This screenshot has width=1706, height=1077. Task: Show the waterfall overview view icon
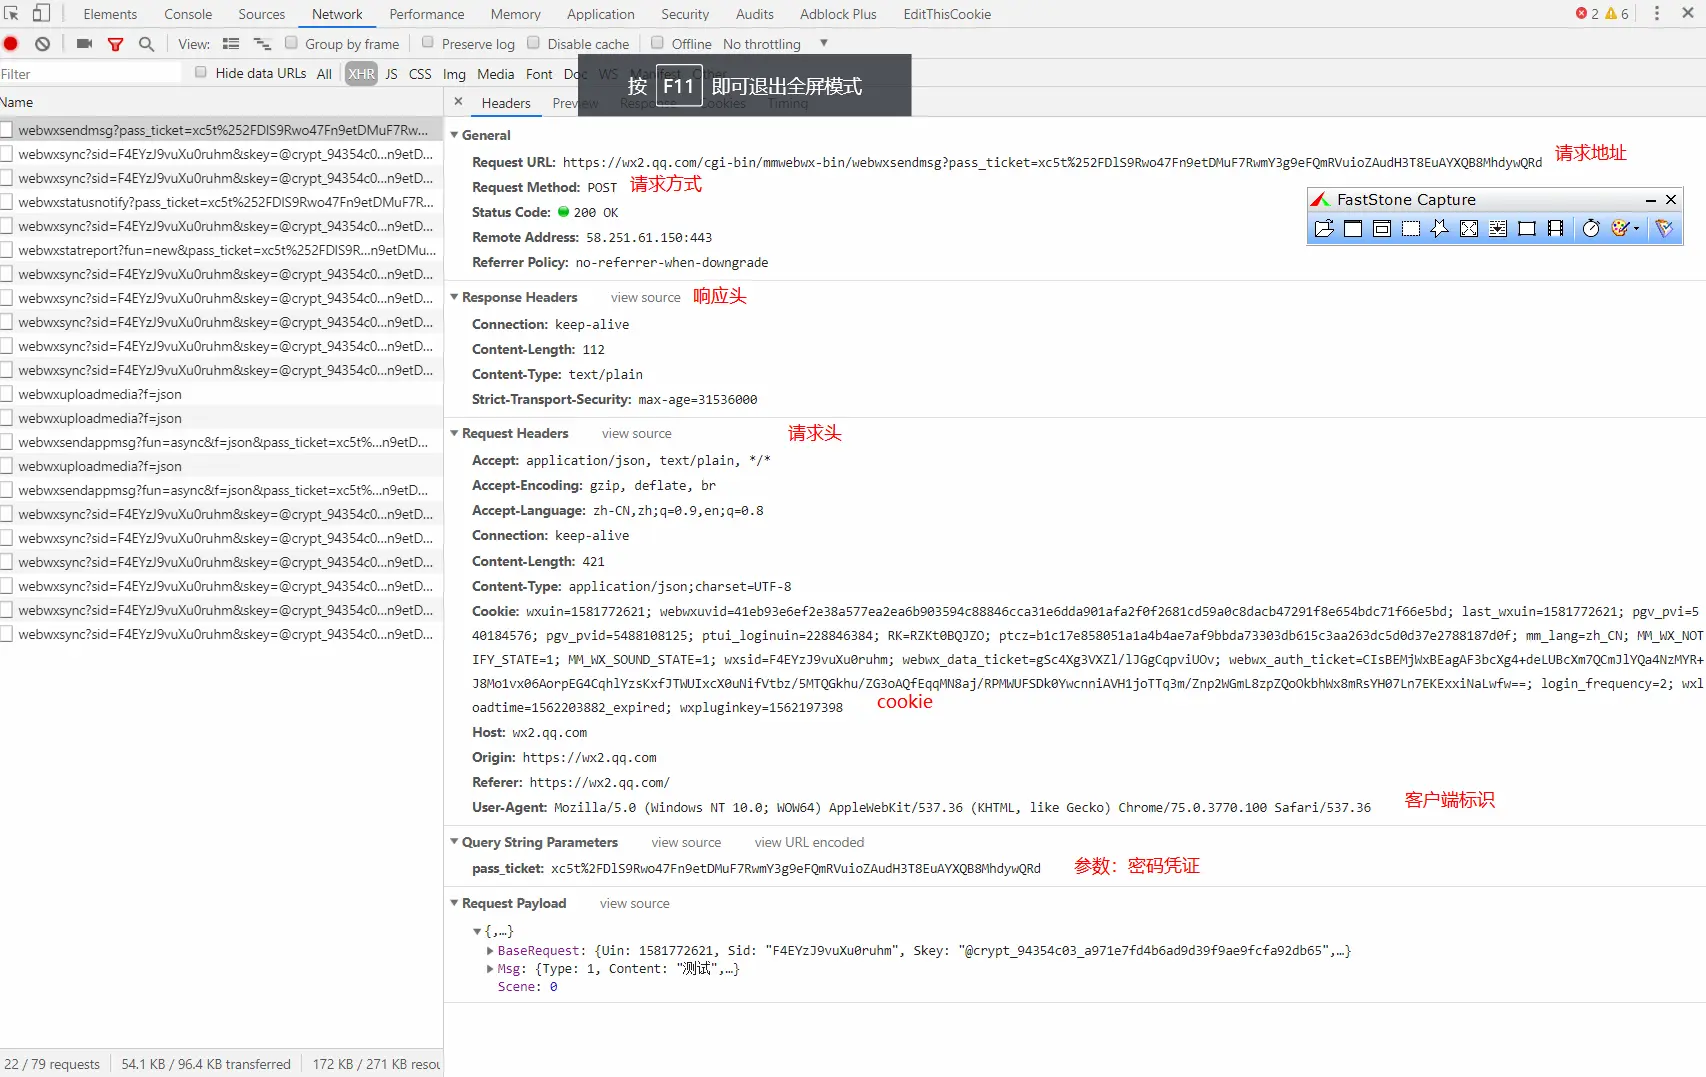click(263, 44)
